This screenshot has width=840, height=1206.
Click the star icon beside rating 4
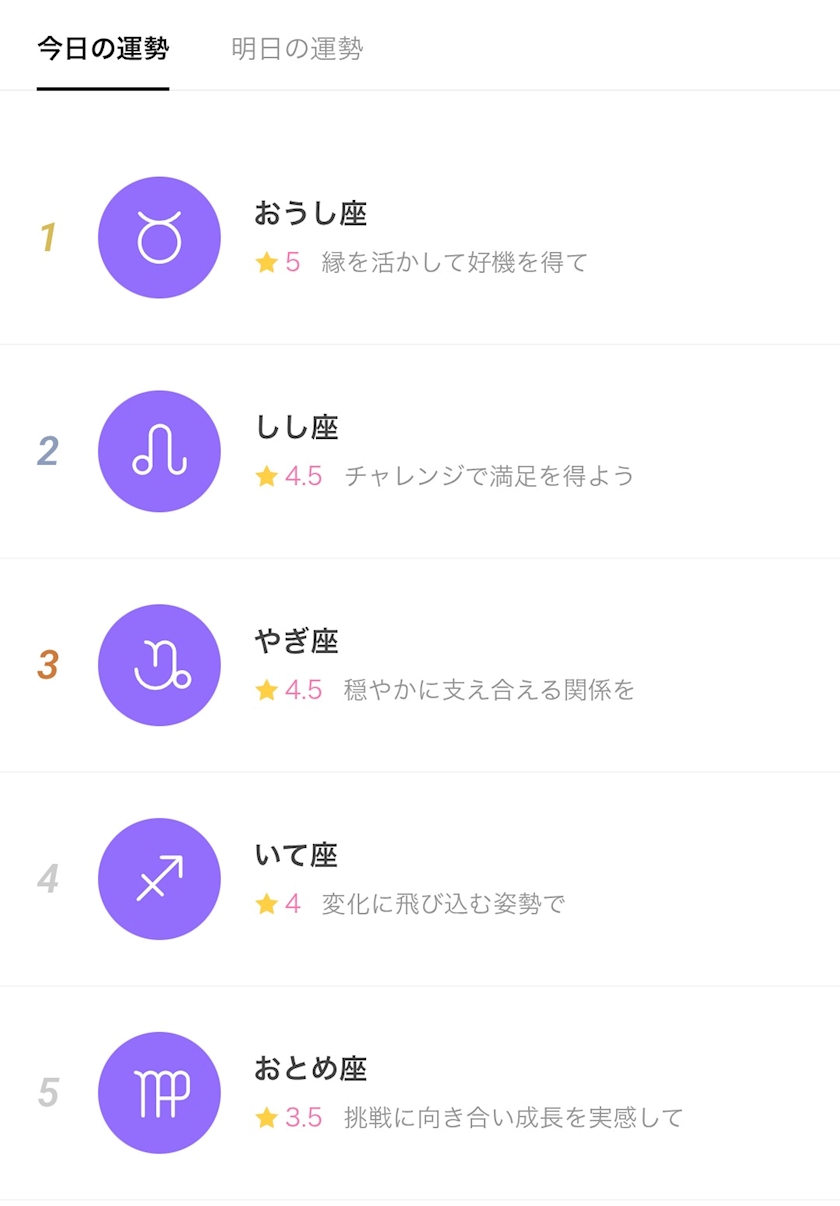pyautogui.click(x=266, y=904)
